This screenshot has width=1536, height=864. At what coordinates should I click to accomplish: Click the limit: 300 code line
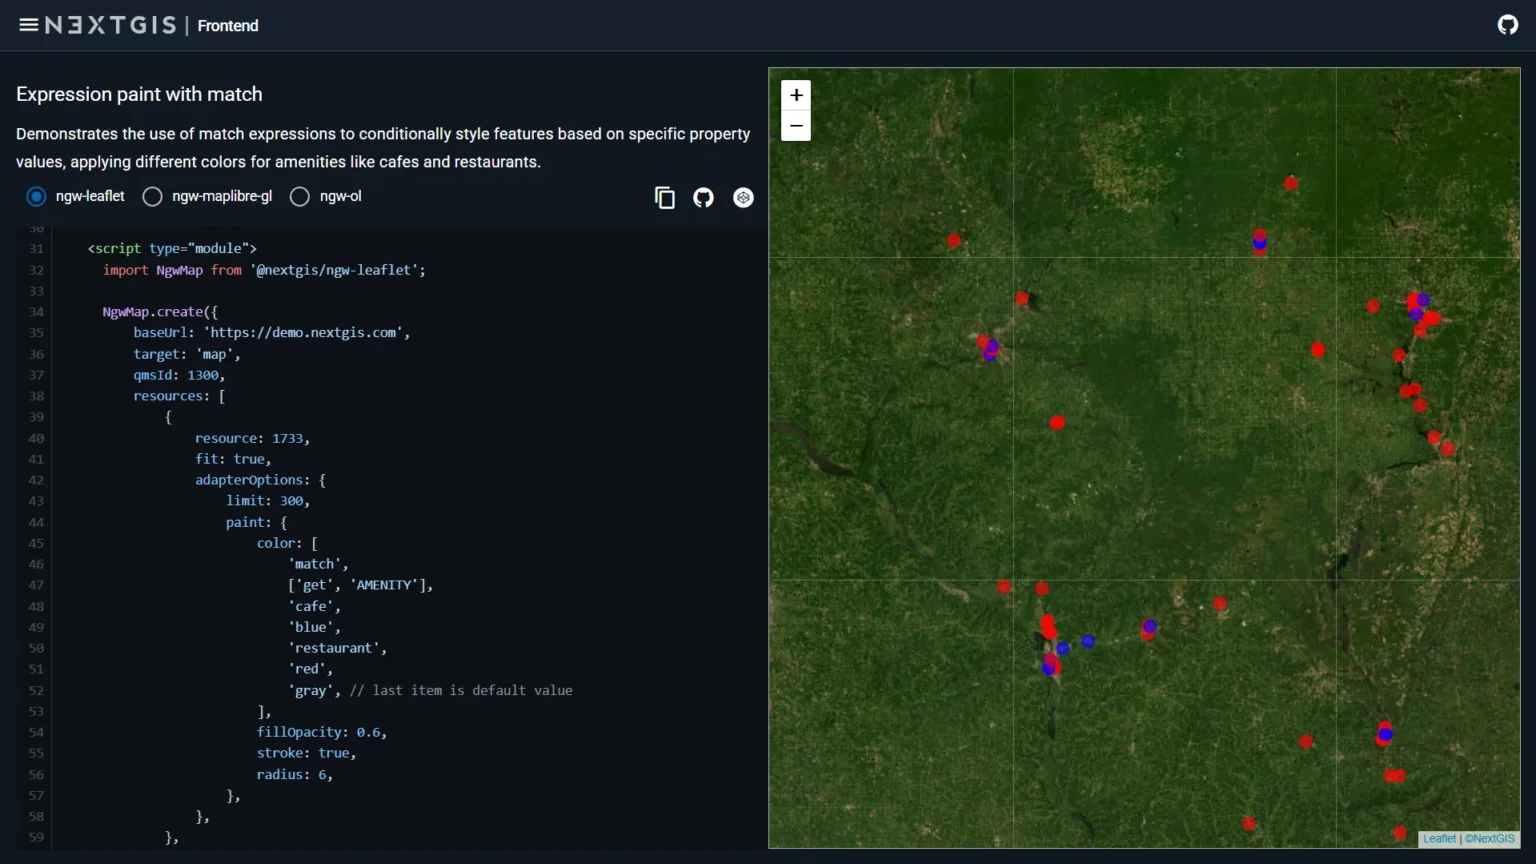268,501
